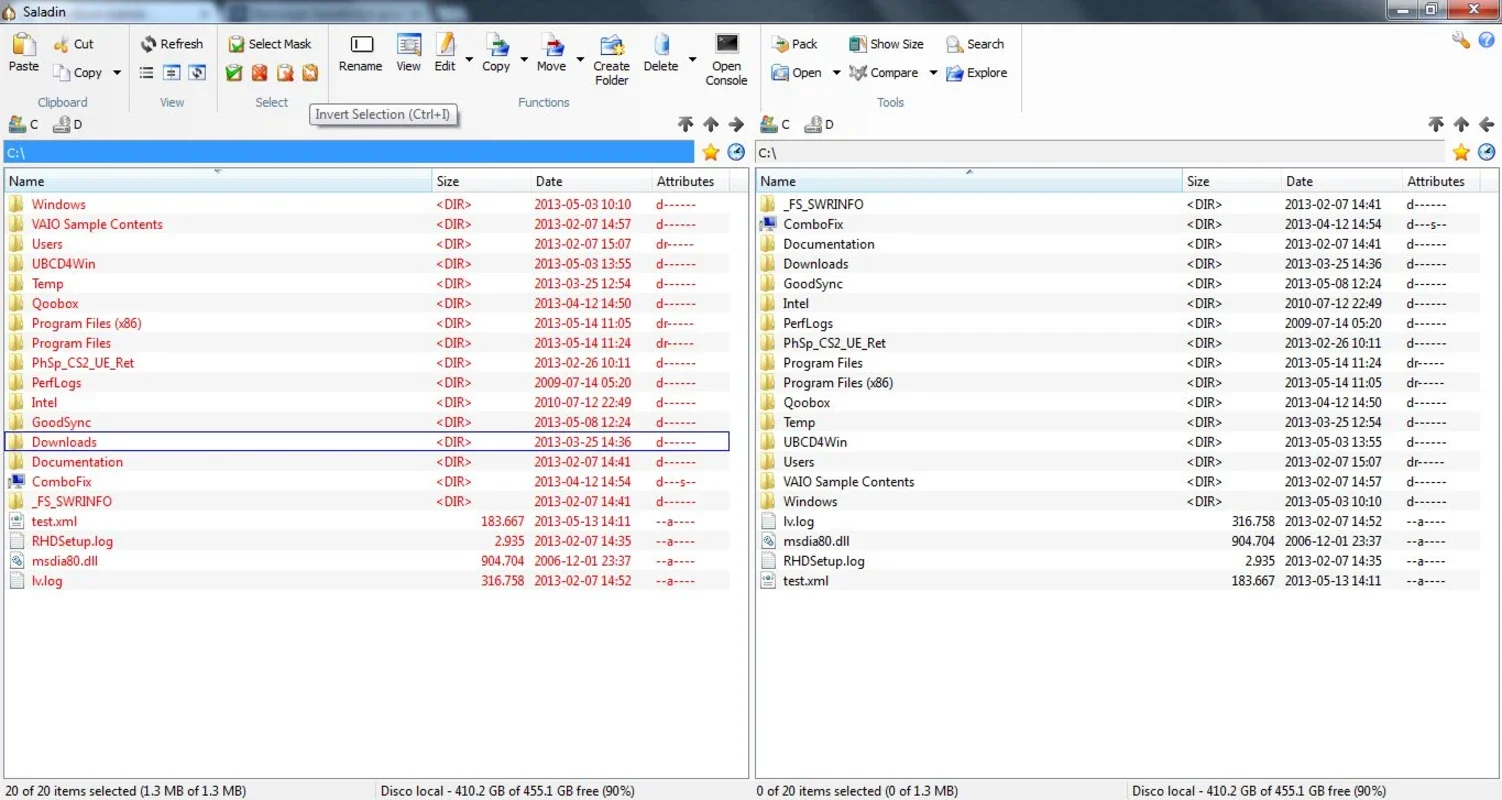Click Refresh in the View group
Image resolution: width=1502 pixels, height=800 pixels.
coord(172,44)
